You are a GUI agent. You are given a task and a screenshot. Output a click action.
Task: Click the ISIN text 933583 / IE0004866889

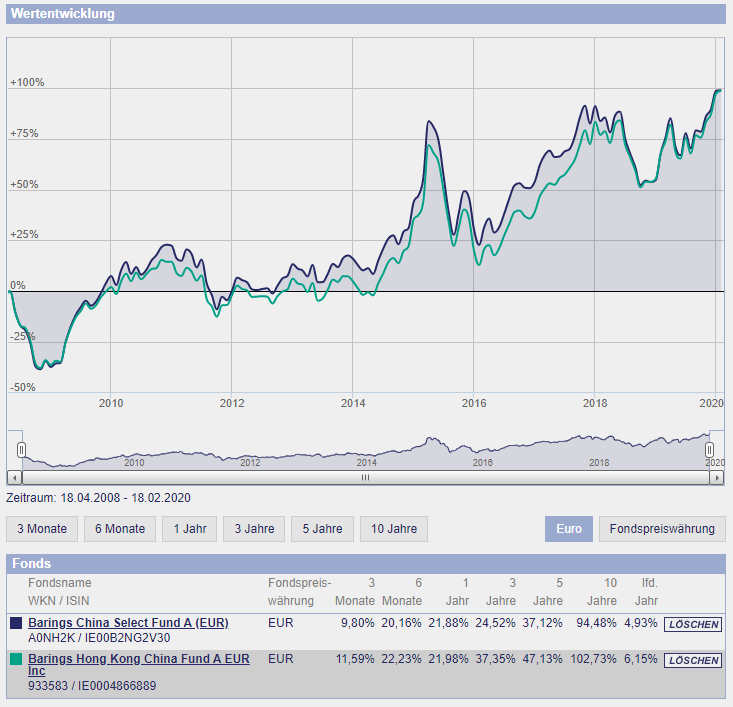tap(92, 686)
